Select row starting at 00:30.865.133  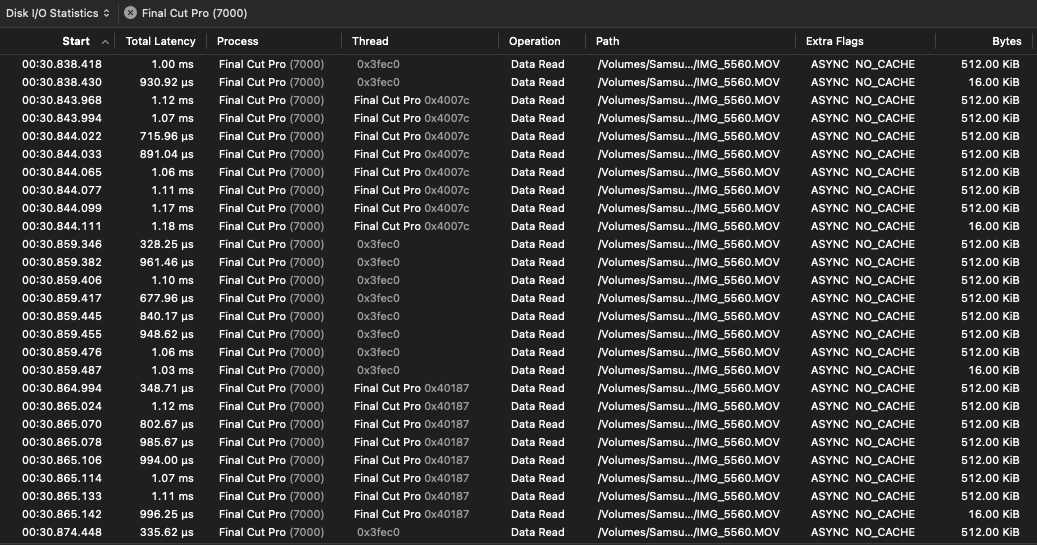click(x=518, y=496)
